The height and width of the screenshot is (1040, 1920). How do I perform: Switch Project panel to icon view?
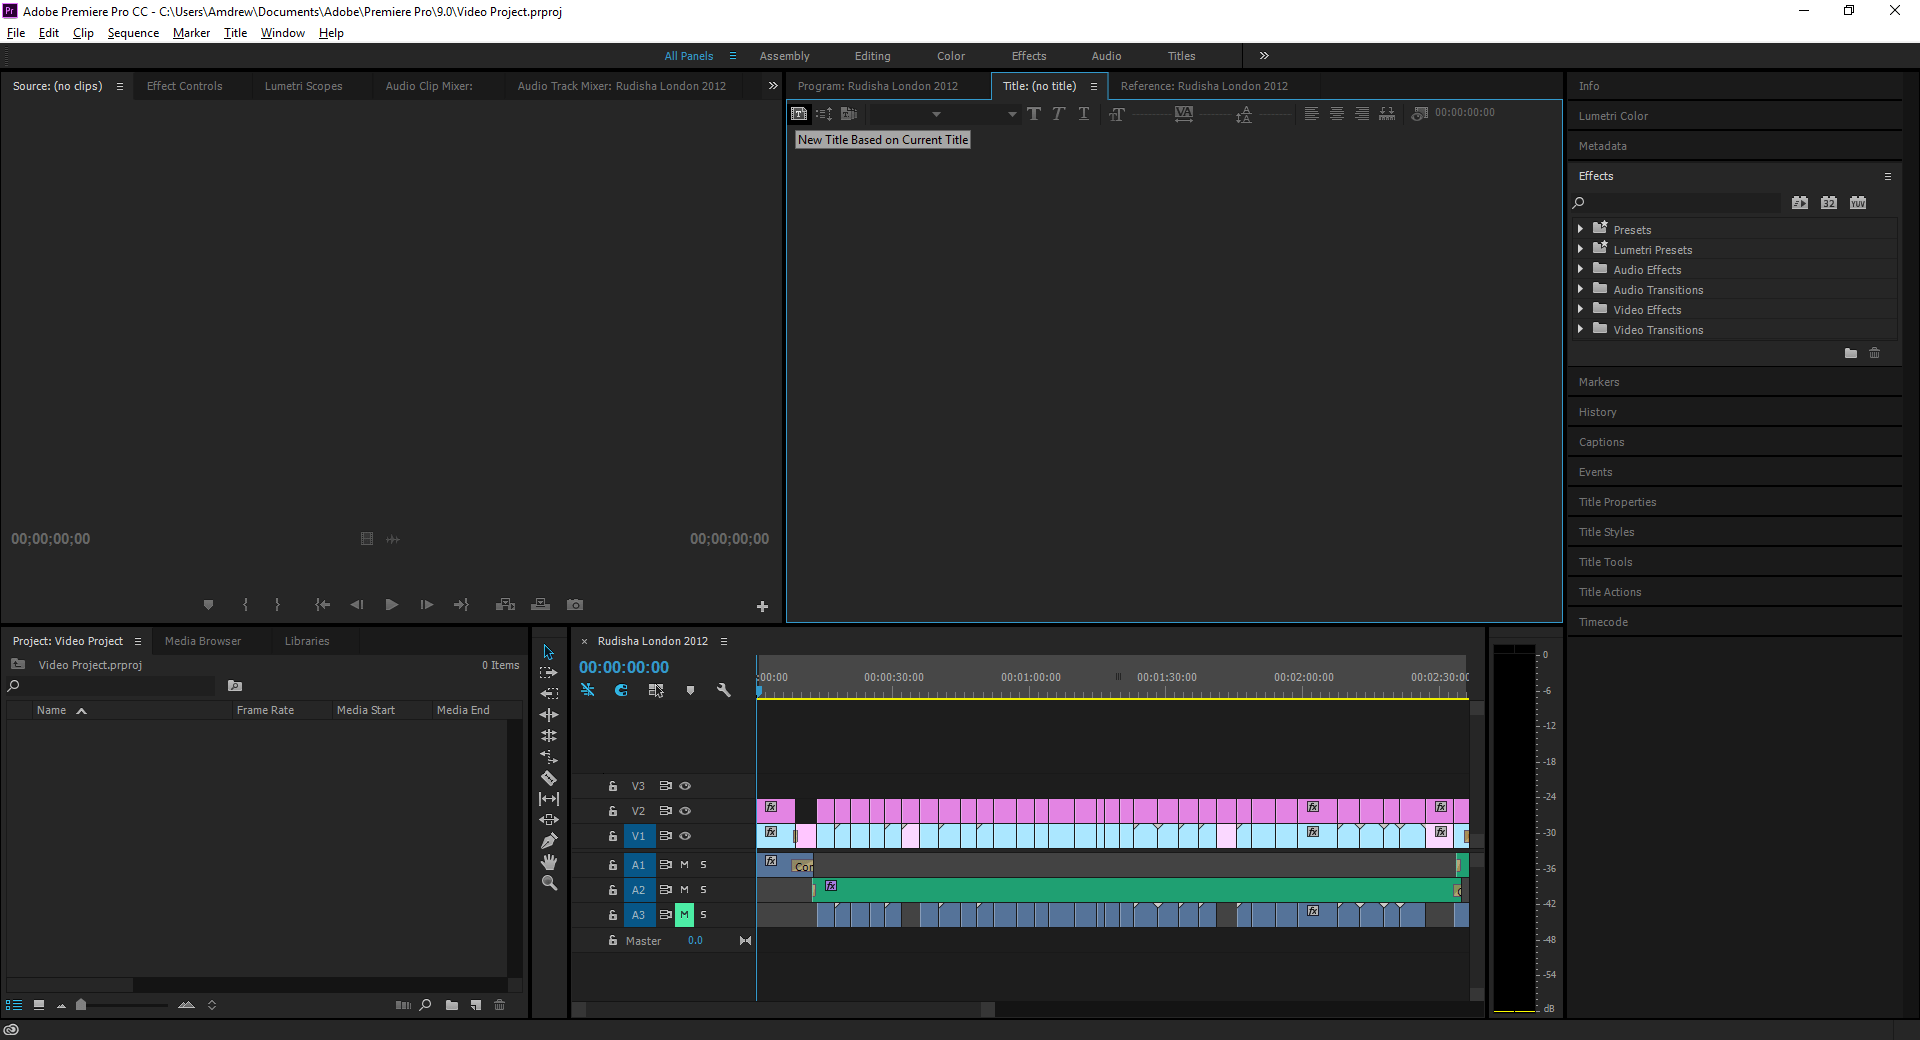(39, 1005)
